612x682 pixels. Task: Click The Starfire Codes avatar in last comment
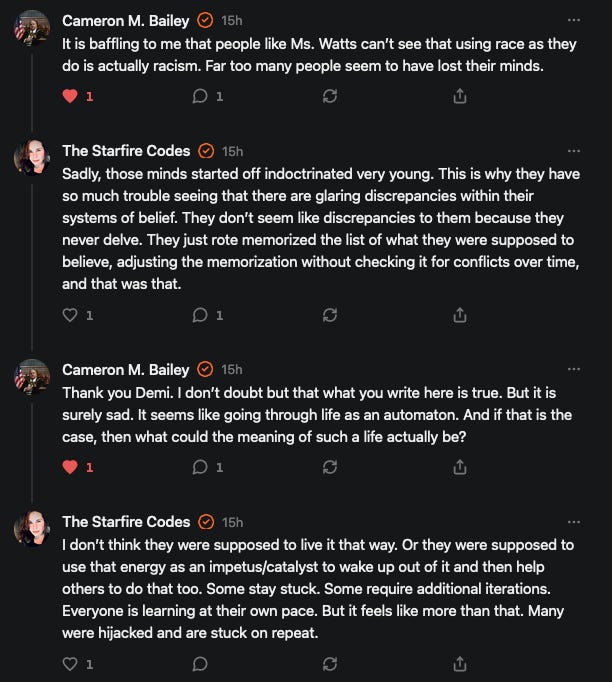tap(32, 528)
